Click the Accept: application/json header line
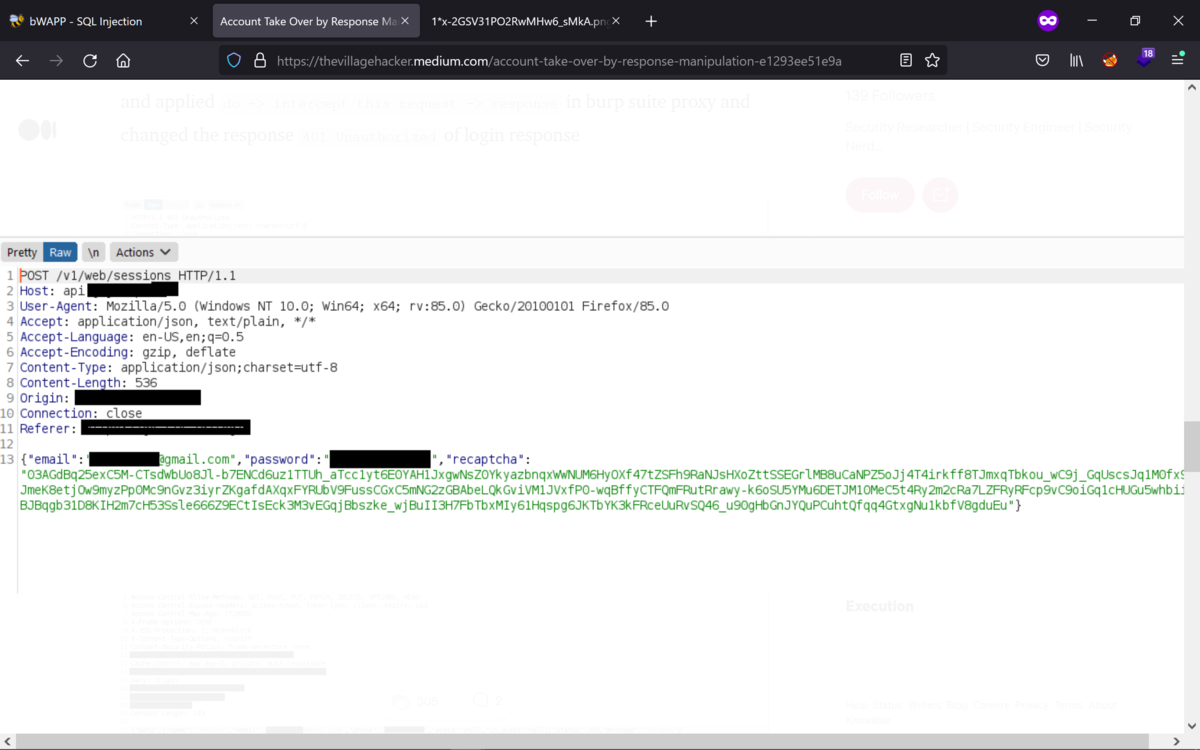 pos(168,321)
